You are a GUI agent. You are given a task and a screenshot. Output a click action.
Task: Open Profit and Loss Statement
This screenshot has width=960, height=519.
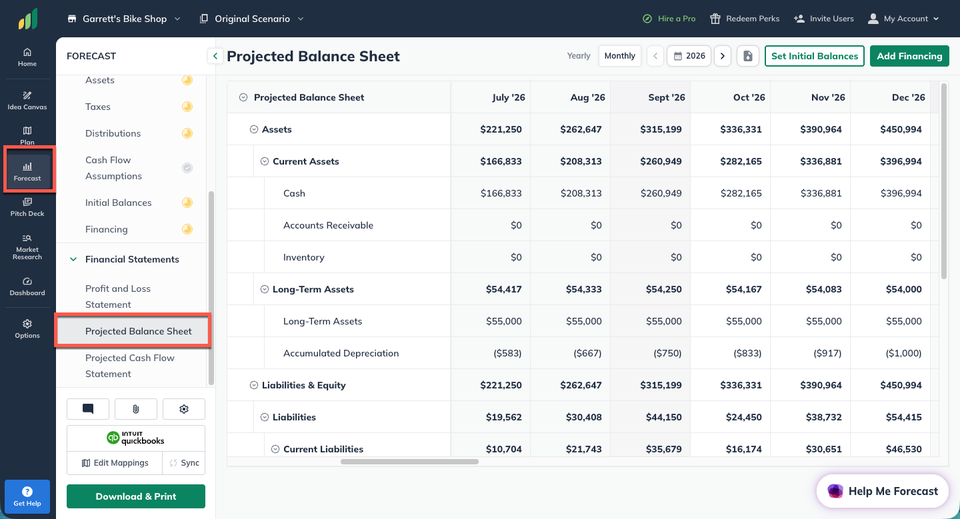(118, 296)
